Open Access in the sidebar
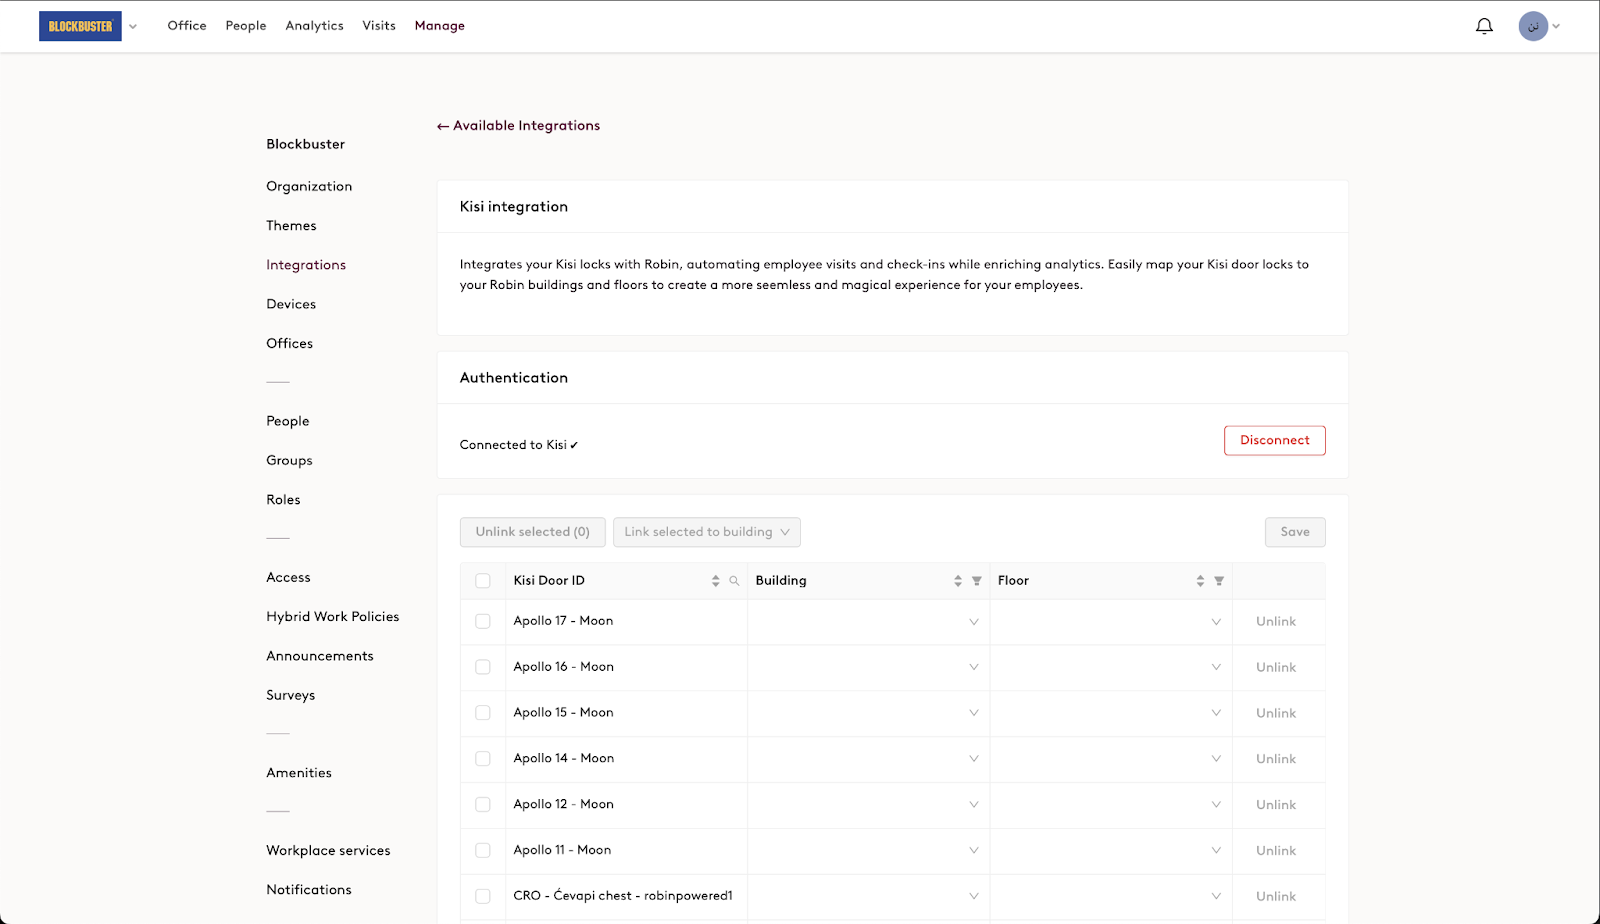The height and width of the screenshot is (924, 1600). 288,578
